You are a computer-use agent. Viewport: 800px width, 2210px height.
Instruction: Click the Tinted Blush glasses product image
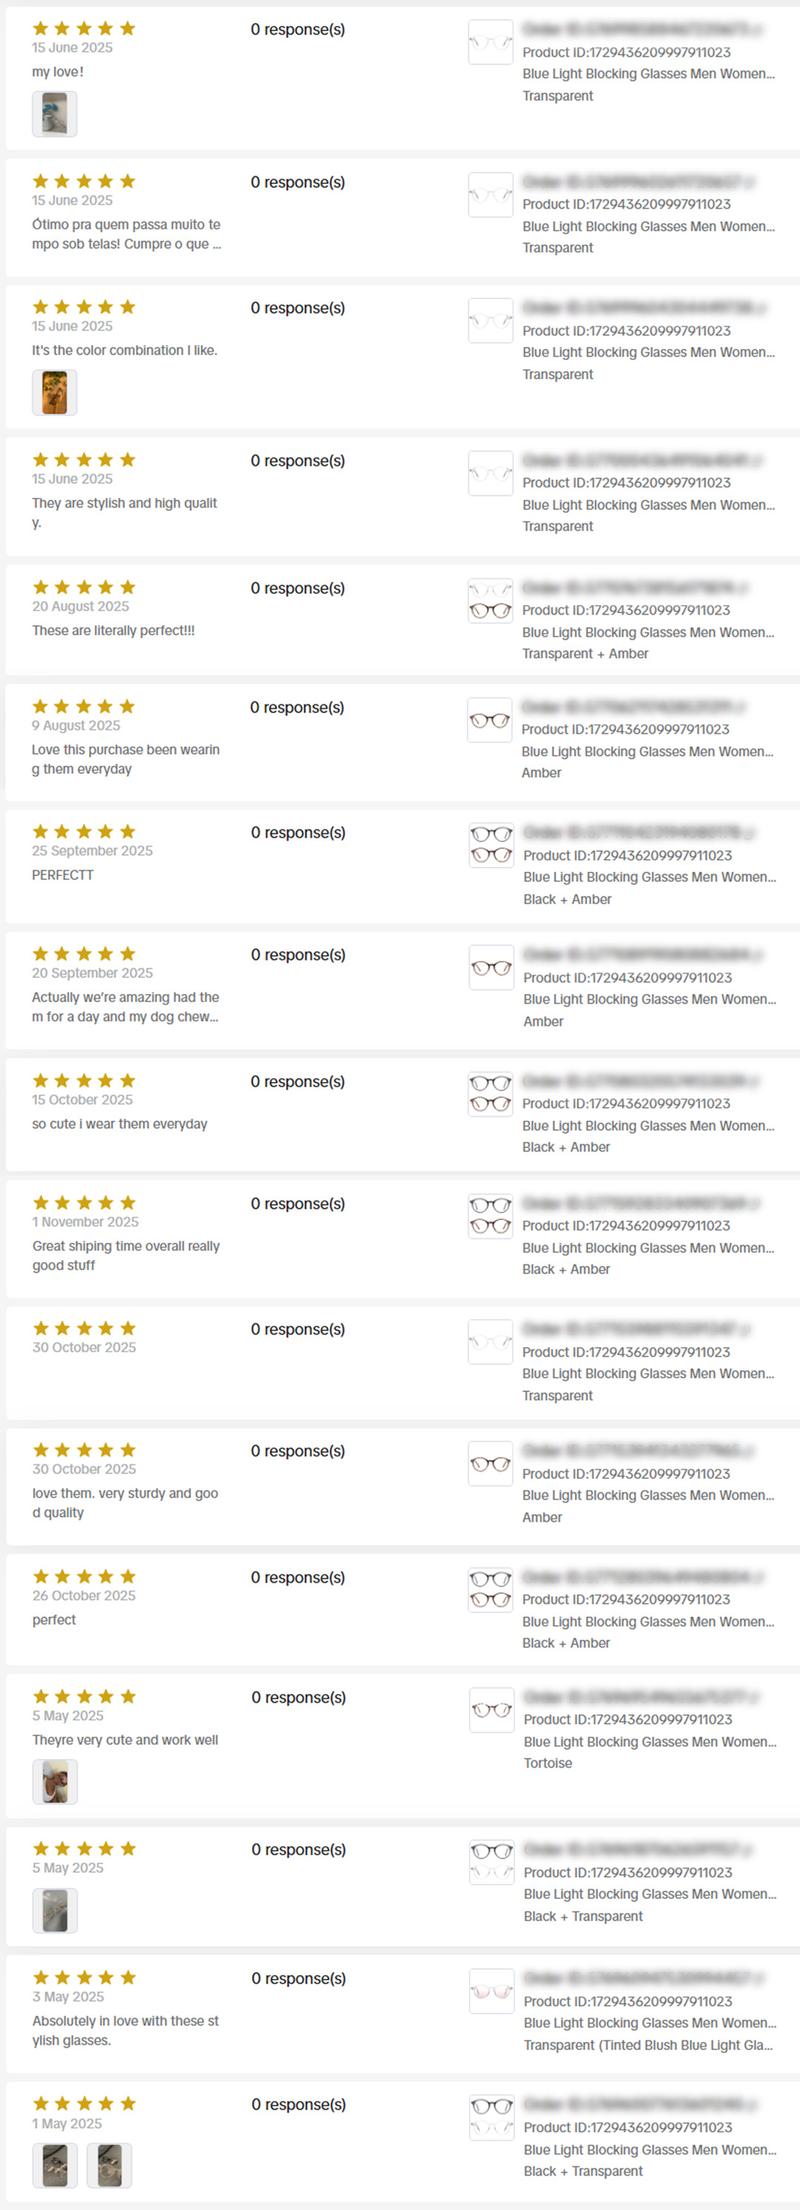coord(491,1992)
